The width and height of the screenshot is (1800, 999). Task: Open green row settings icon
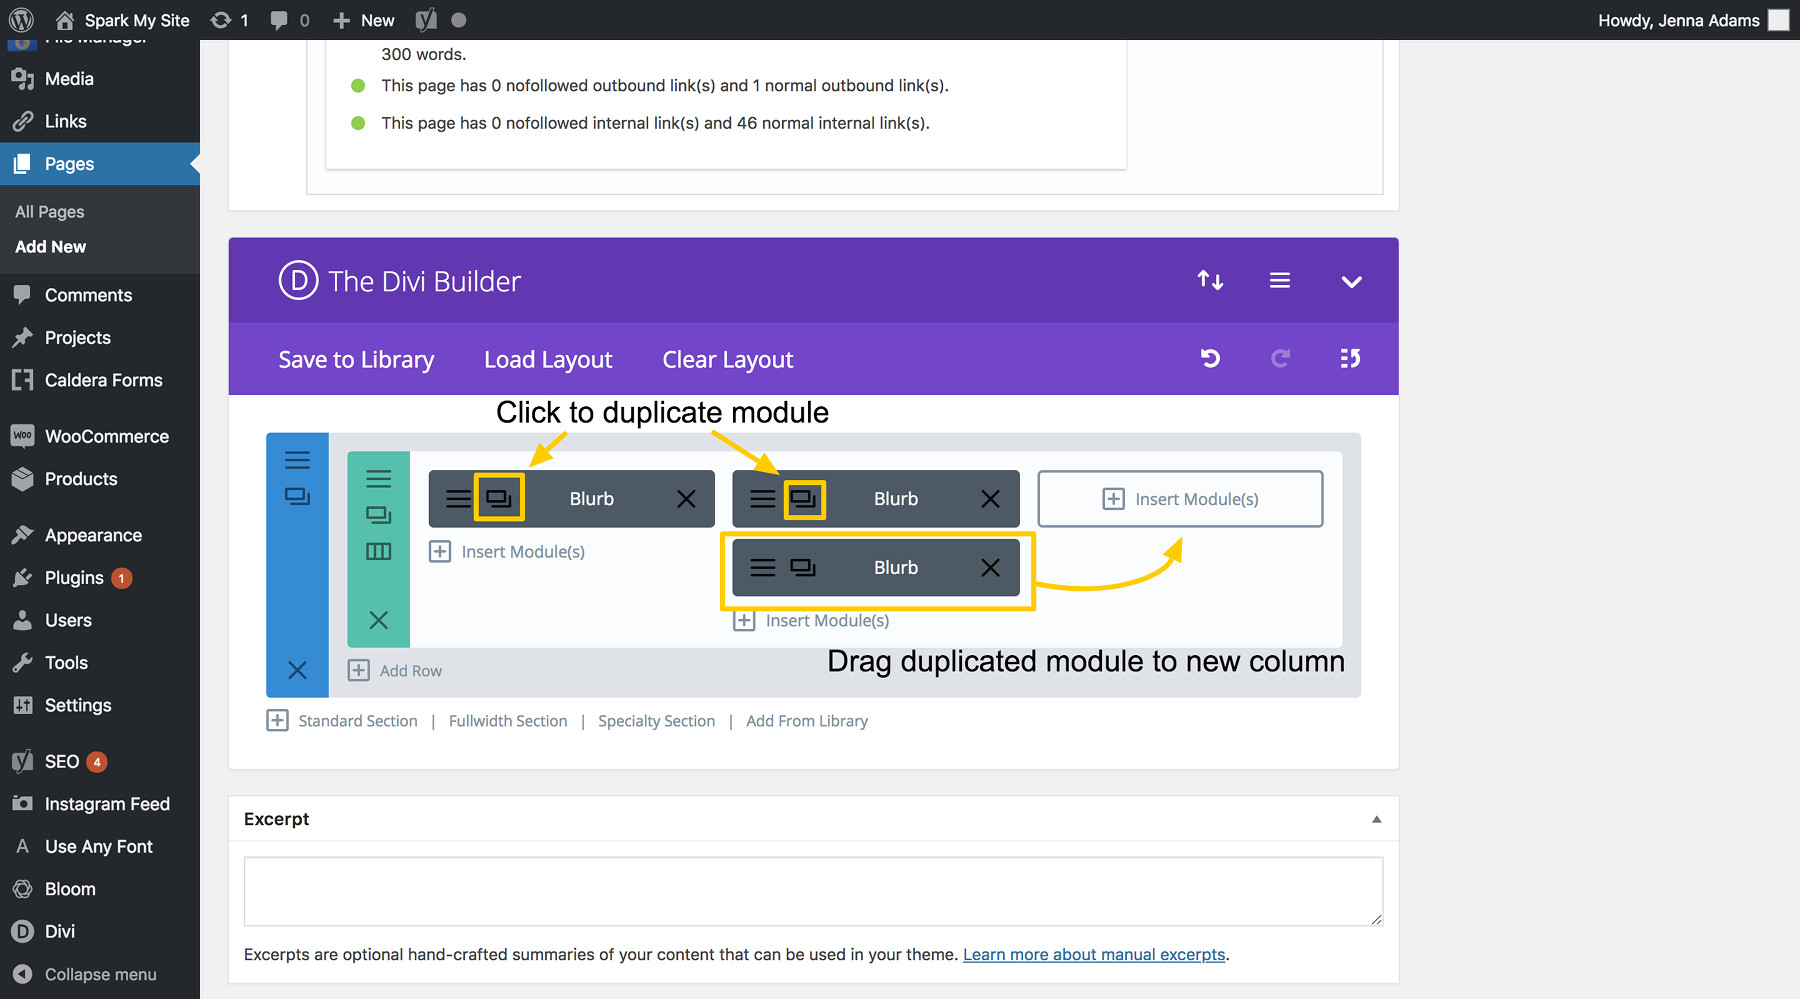pyautogui.click(x=378, y=479)
